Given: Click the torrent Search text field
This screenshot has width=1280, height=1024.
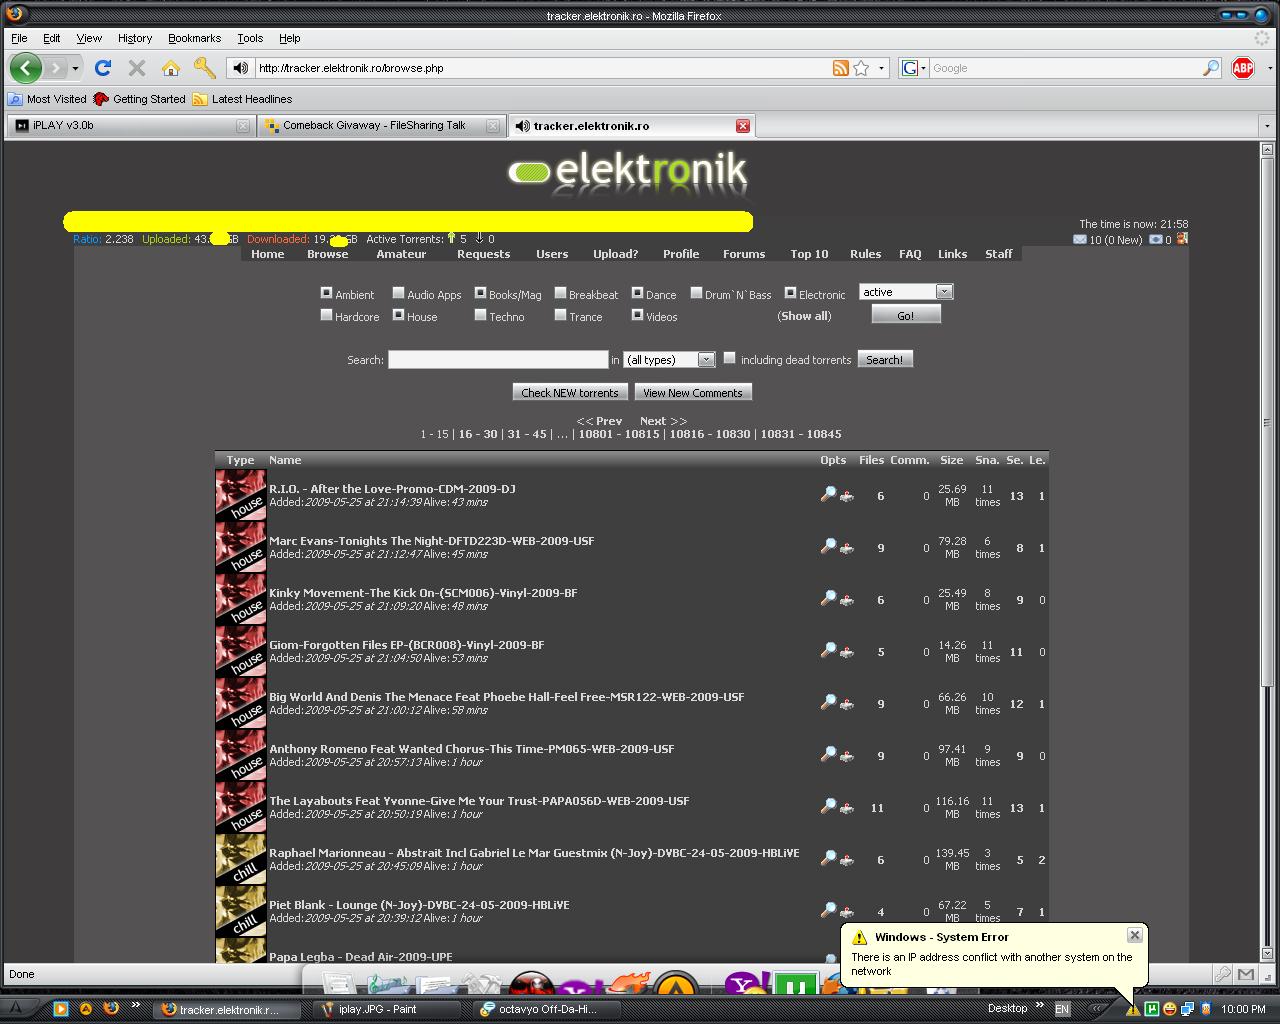Looking at the screenshot, I should pos(498,360).
